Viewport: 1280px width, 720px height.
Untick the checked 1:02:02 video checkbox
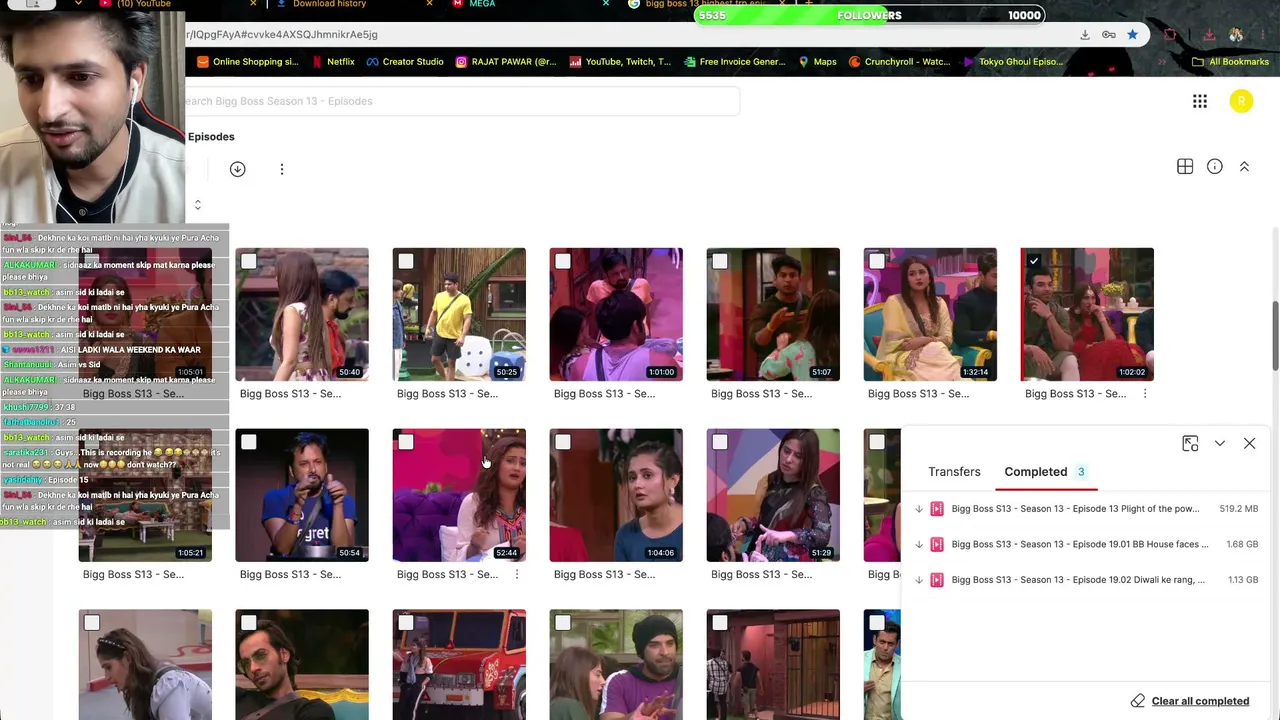tap(1034, 262)
